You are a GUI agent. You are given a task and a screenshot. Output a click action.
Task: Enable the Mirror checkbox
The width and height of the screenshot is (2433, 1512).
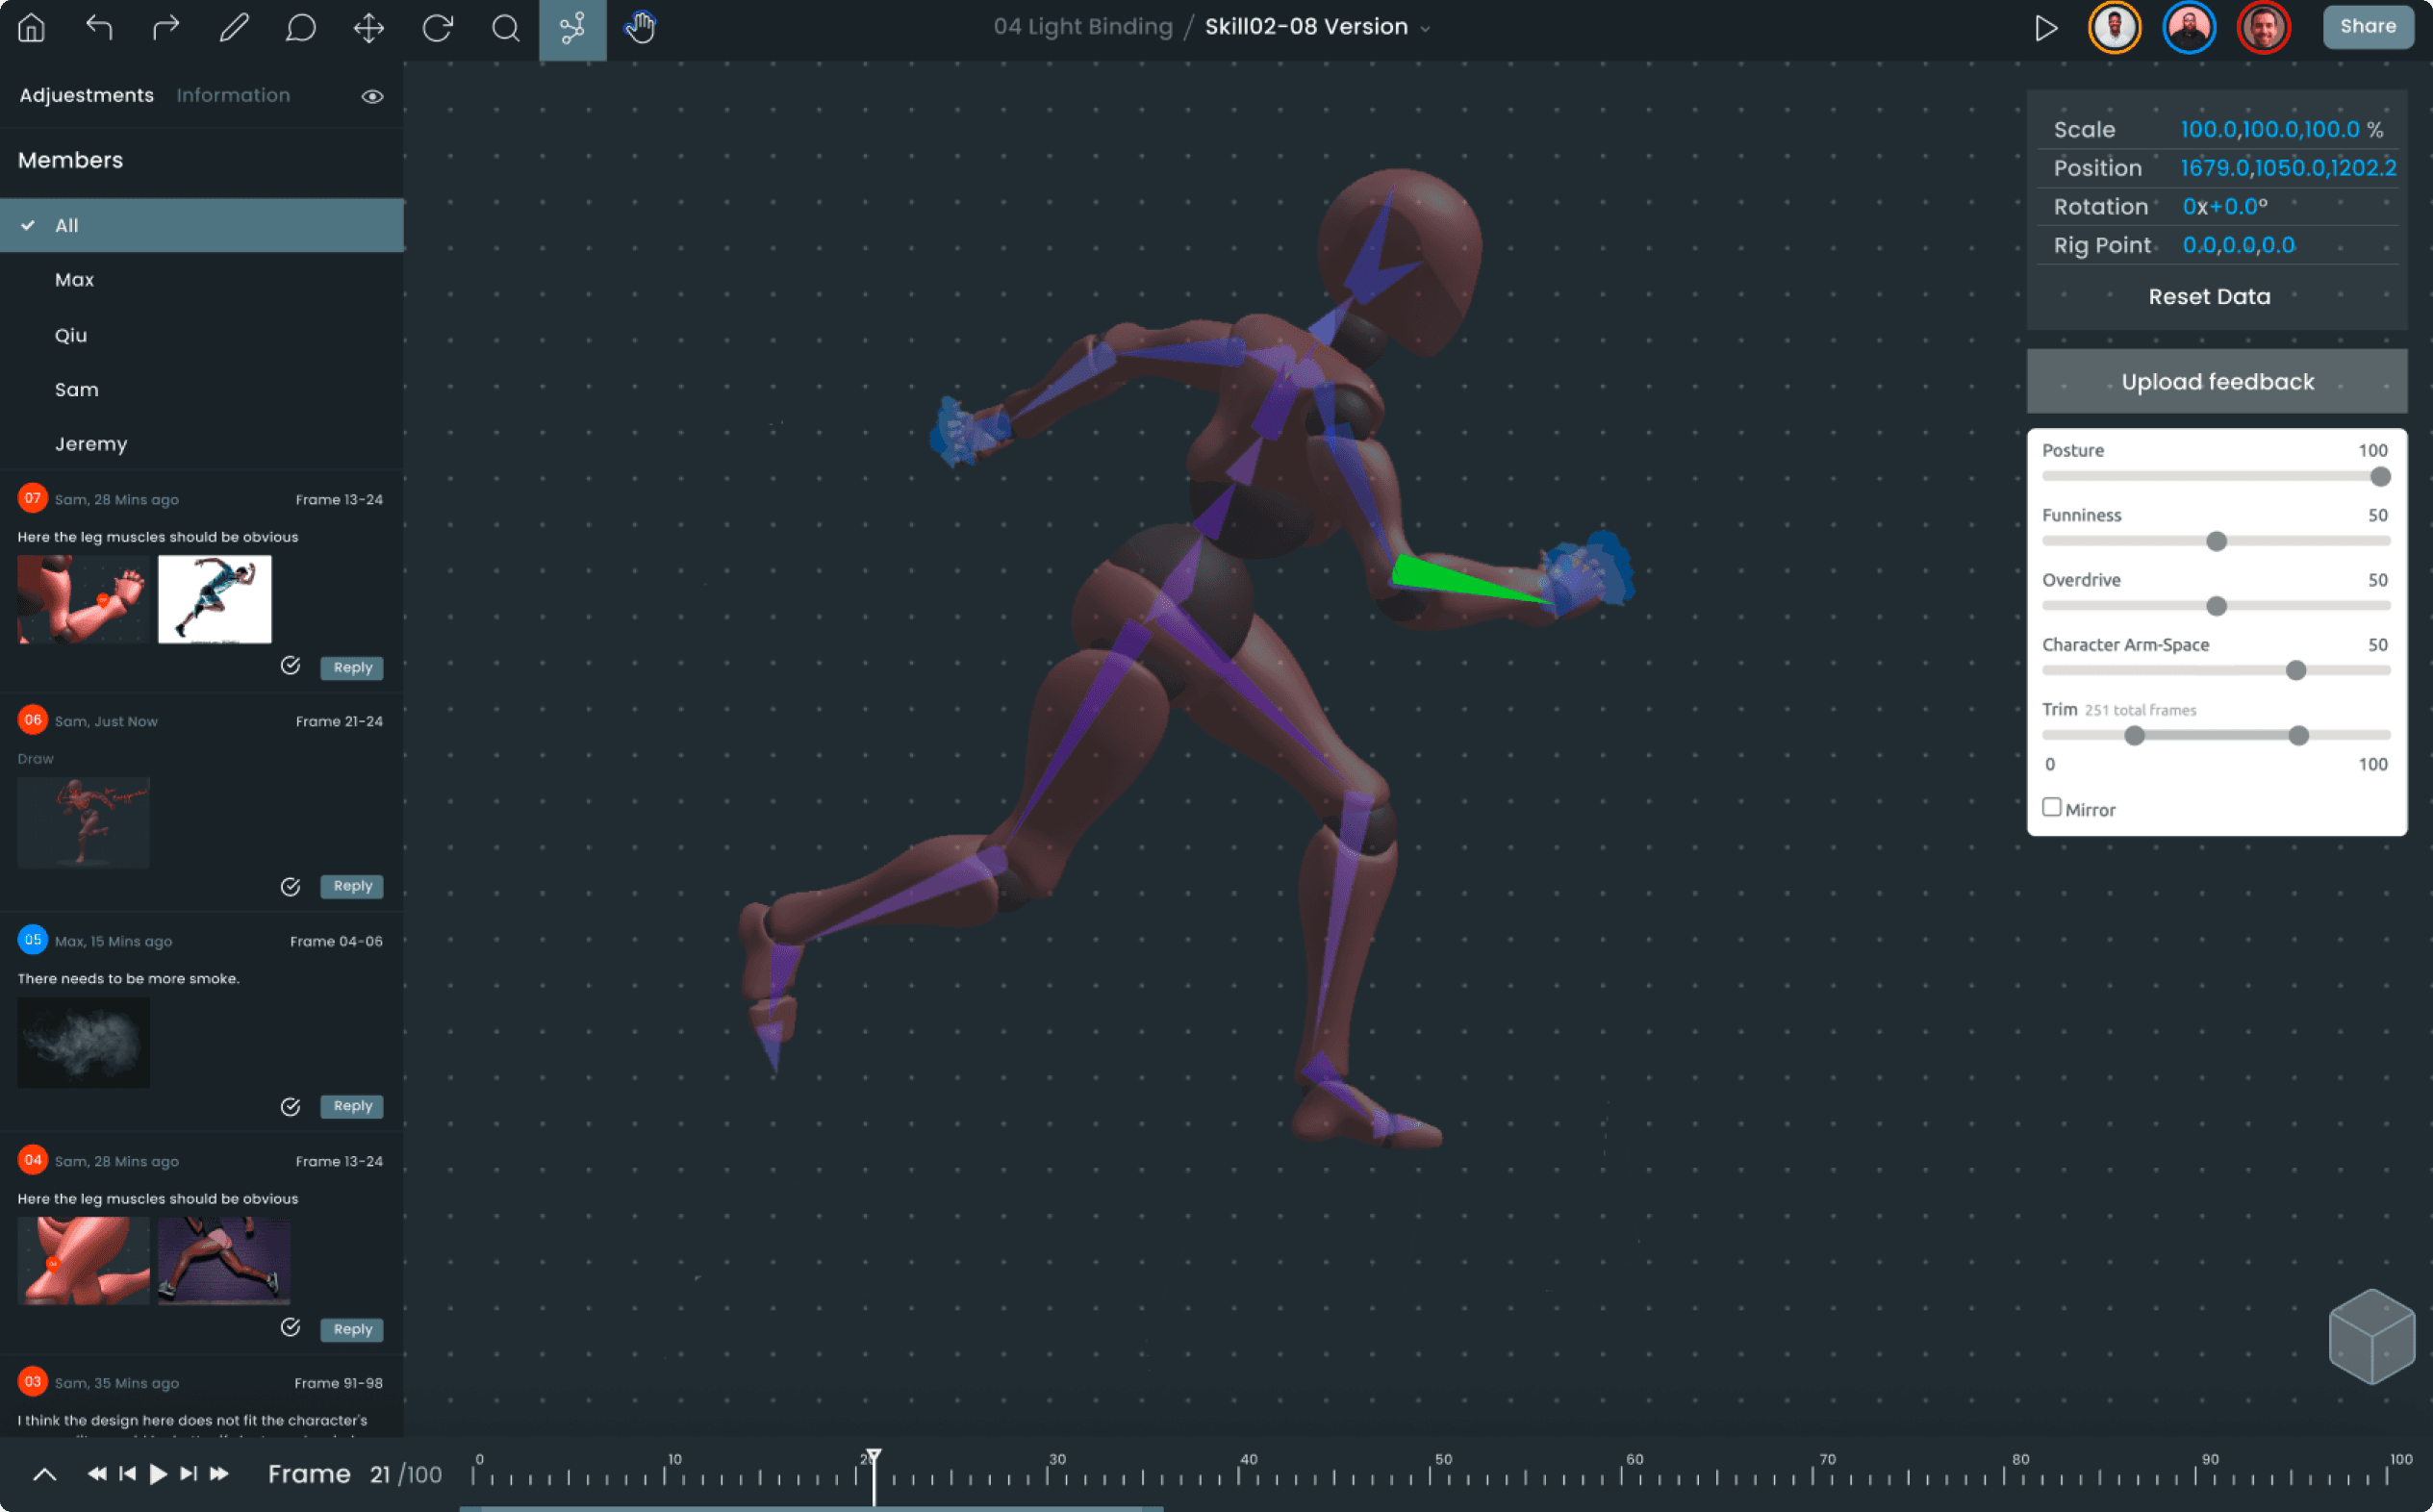click(x=2051, y=807)
